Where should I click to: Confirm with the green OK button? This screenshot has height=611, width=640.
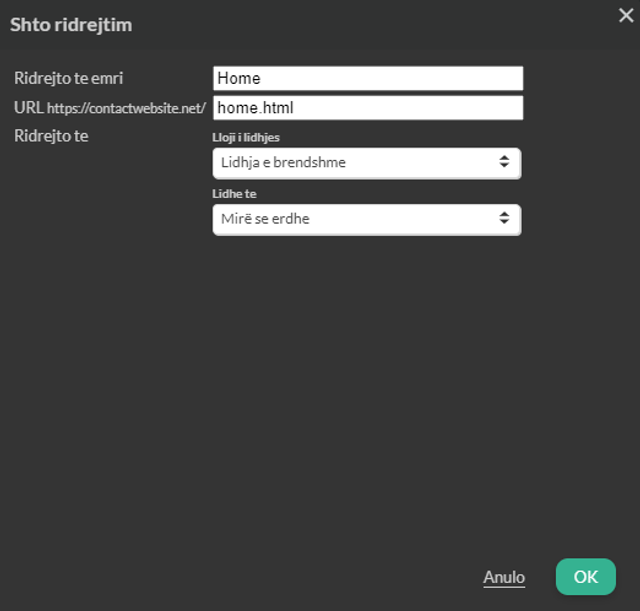point(585,577)
